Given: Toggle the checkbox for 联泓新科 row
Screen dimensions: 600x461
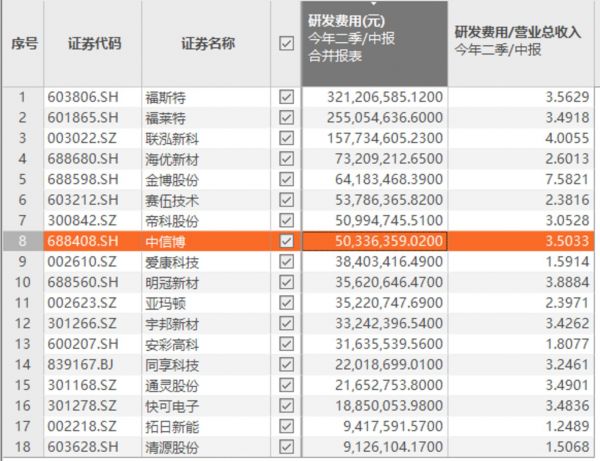Looking at the screenshot, I should [x=287, y=138].
